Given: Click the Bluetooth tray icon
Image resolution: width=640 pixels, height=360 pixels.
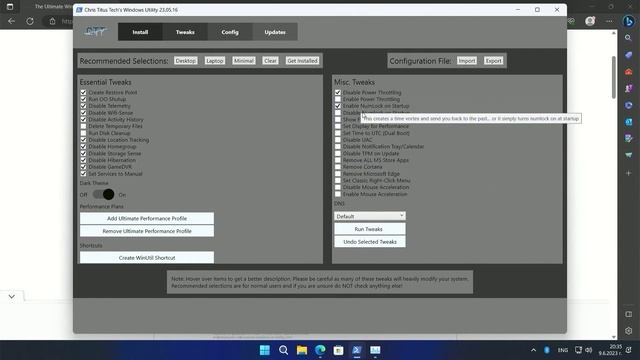Looking at the screenshot, I should tap(547, 350).
